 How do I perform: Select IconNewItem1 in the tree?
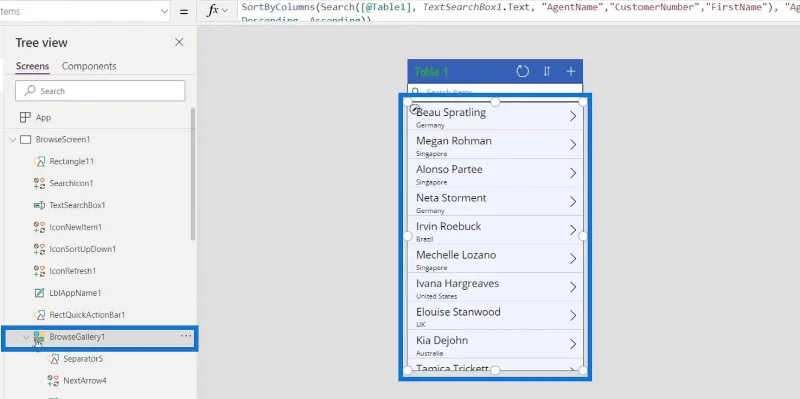(x=76, y=227)
